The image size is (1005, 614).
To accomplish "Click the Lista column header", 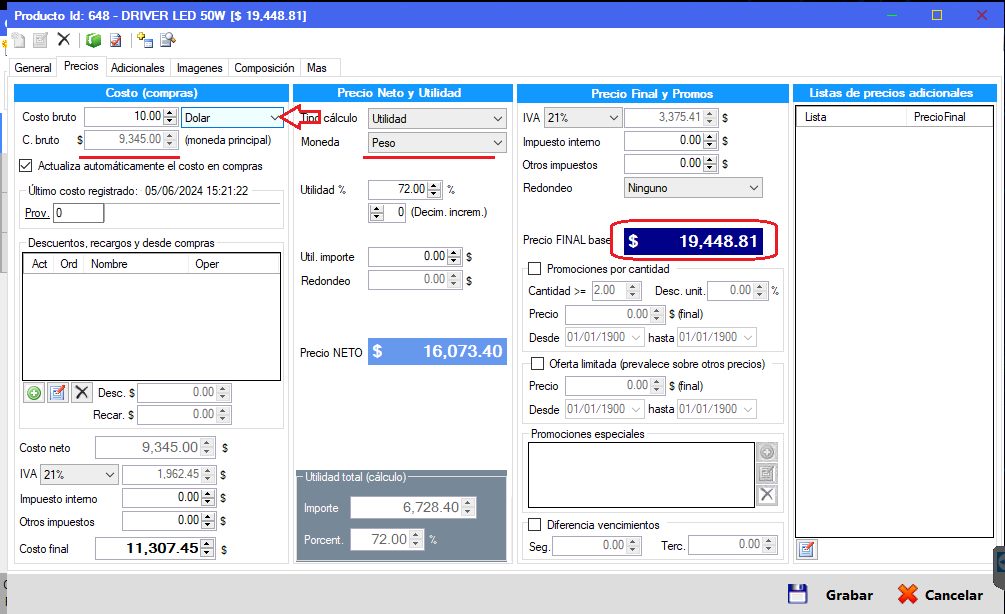I will pos(852,117).
